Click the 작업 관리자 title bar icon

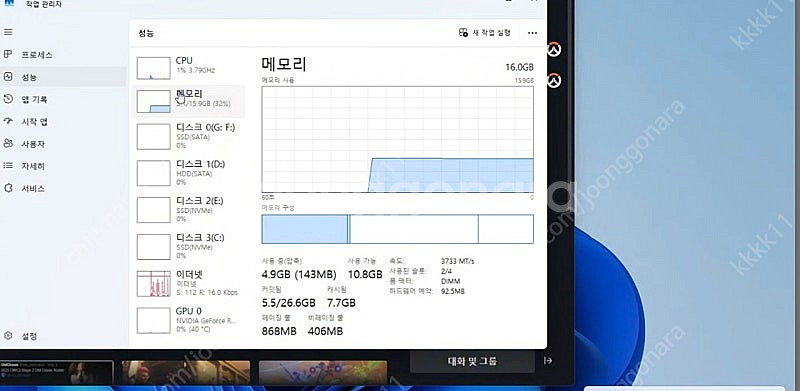(x=9, y=3)
